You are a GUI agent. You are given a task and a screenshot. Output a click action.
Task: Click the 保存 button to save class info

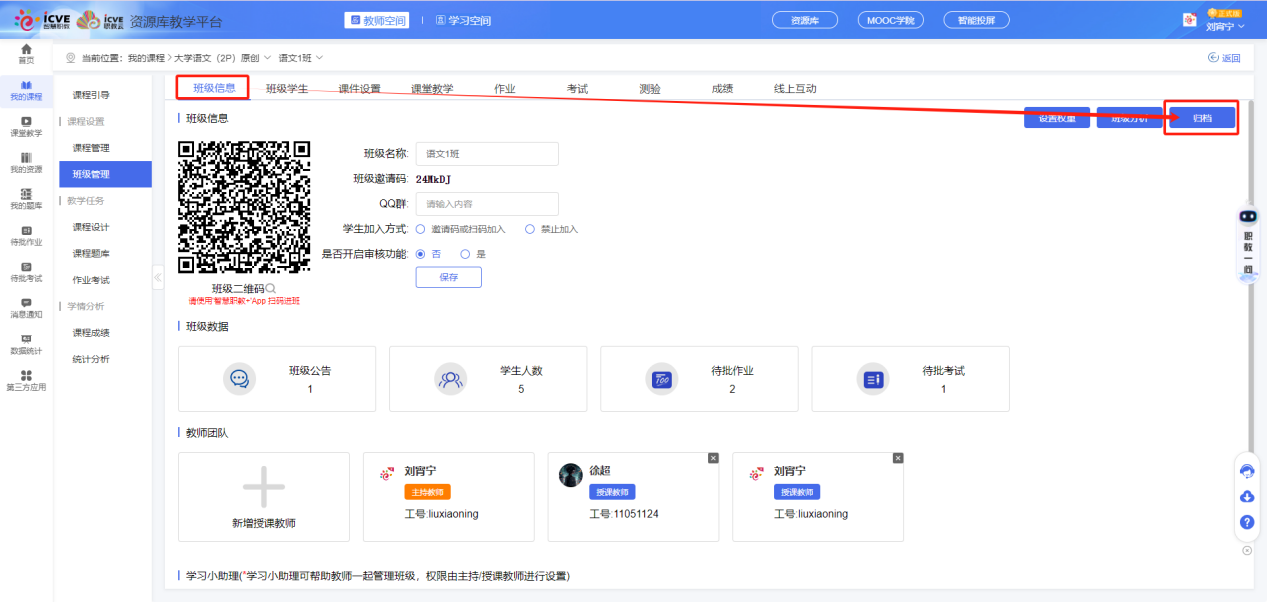point(448,277)
